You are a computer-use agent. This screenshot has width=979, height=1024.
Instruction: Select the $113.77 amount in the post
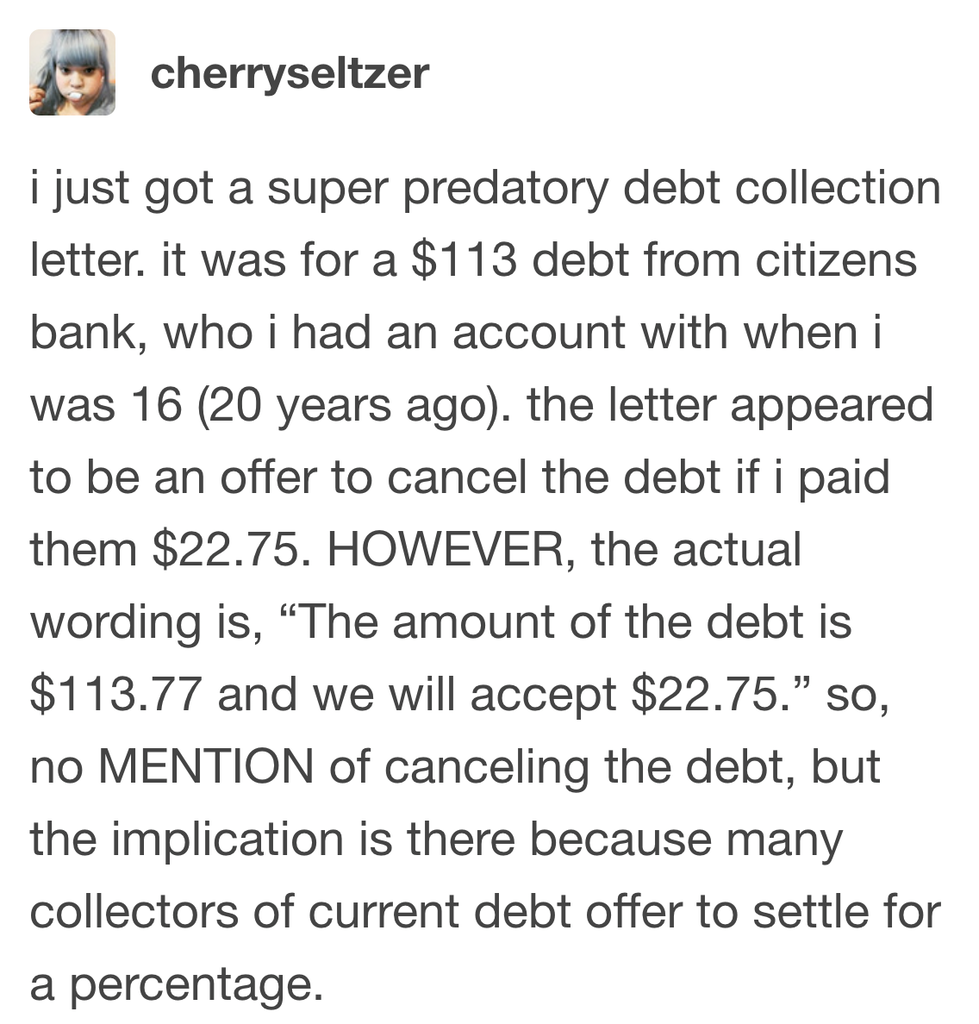pyautogui.click(x=116, y=694)
